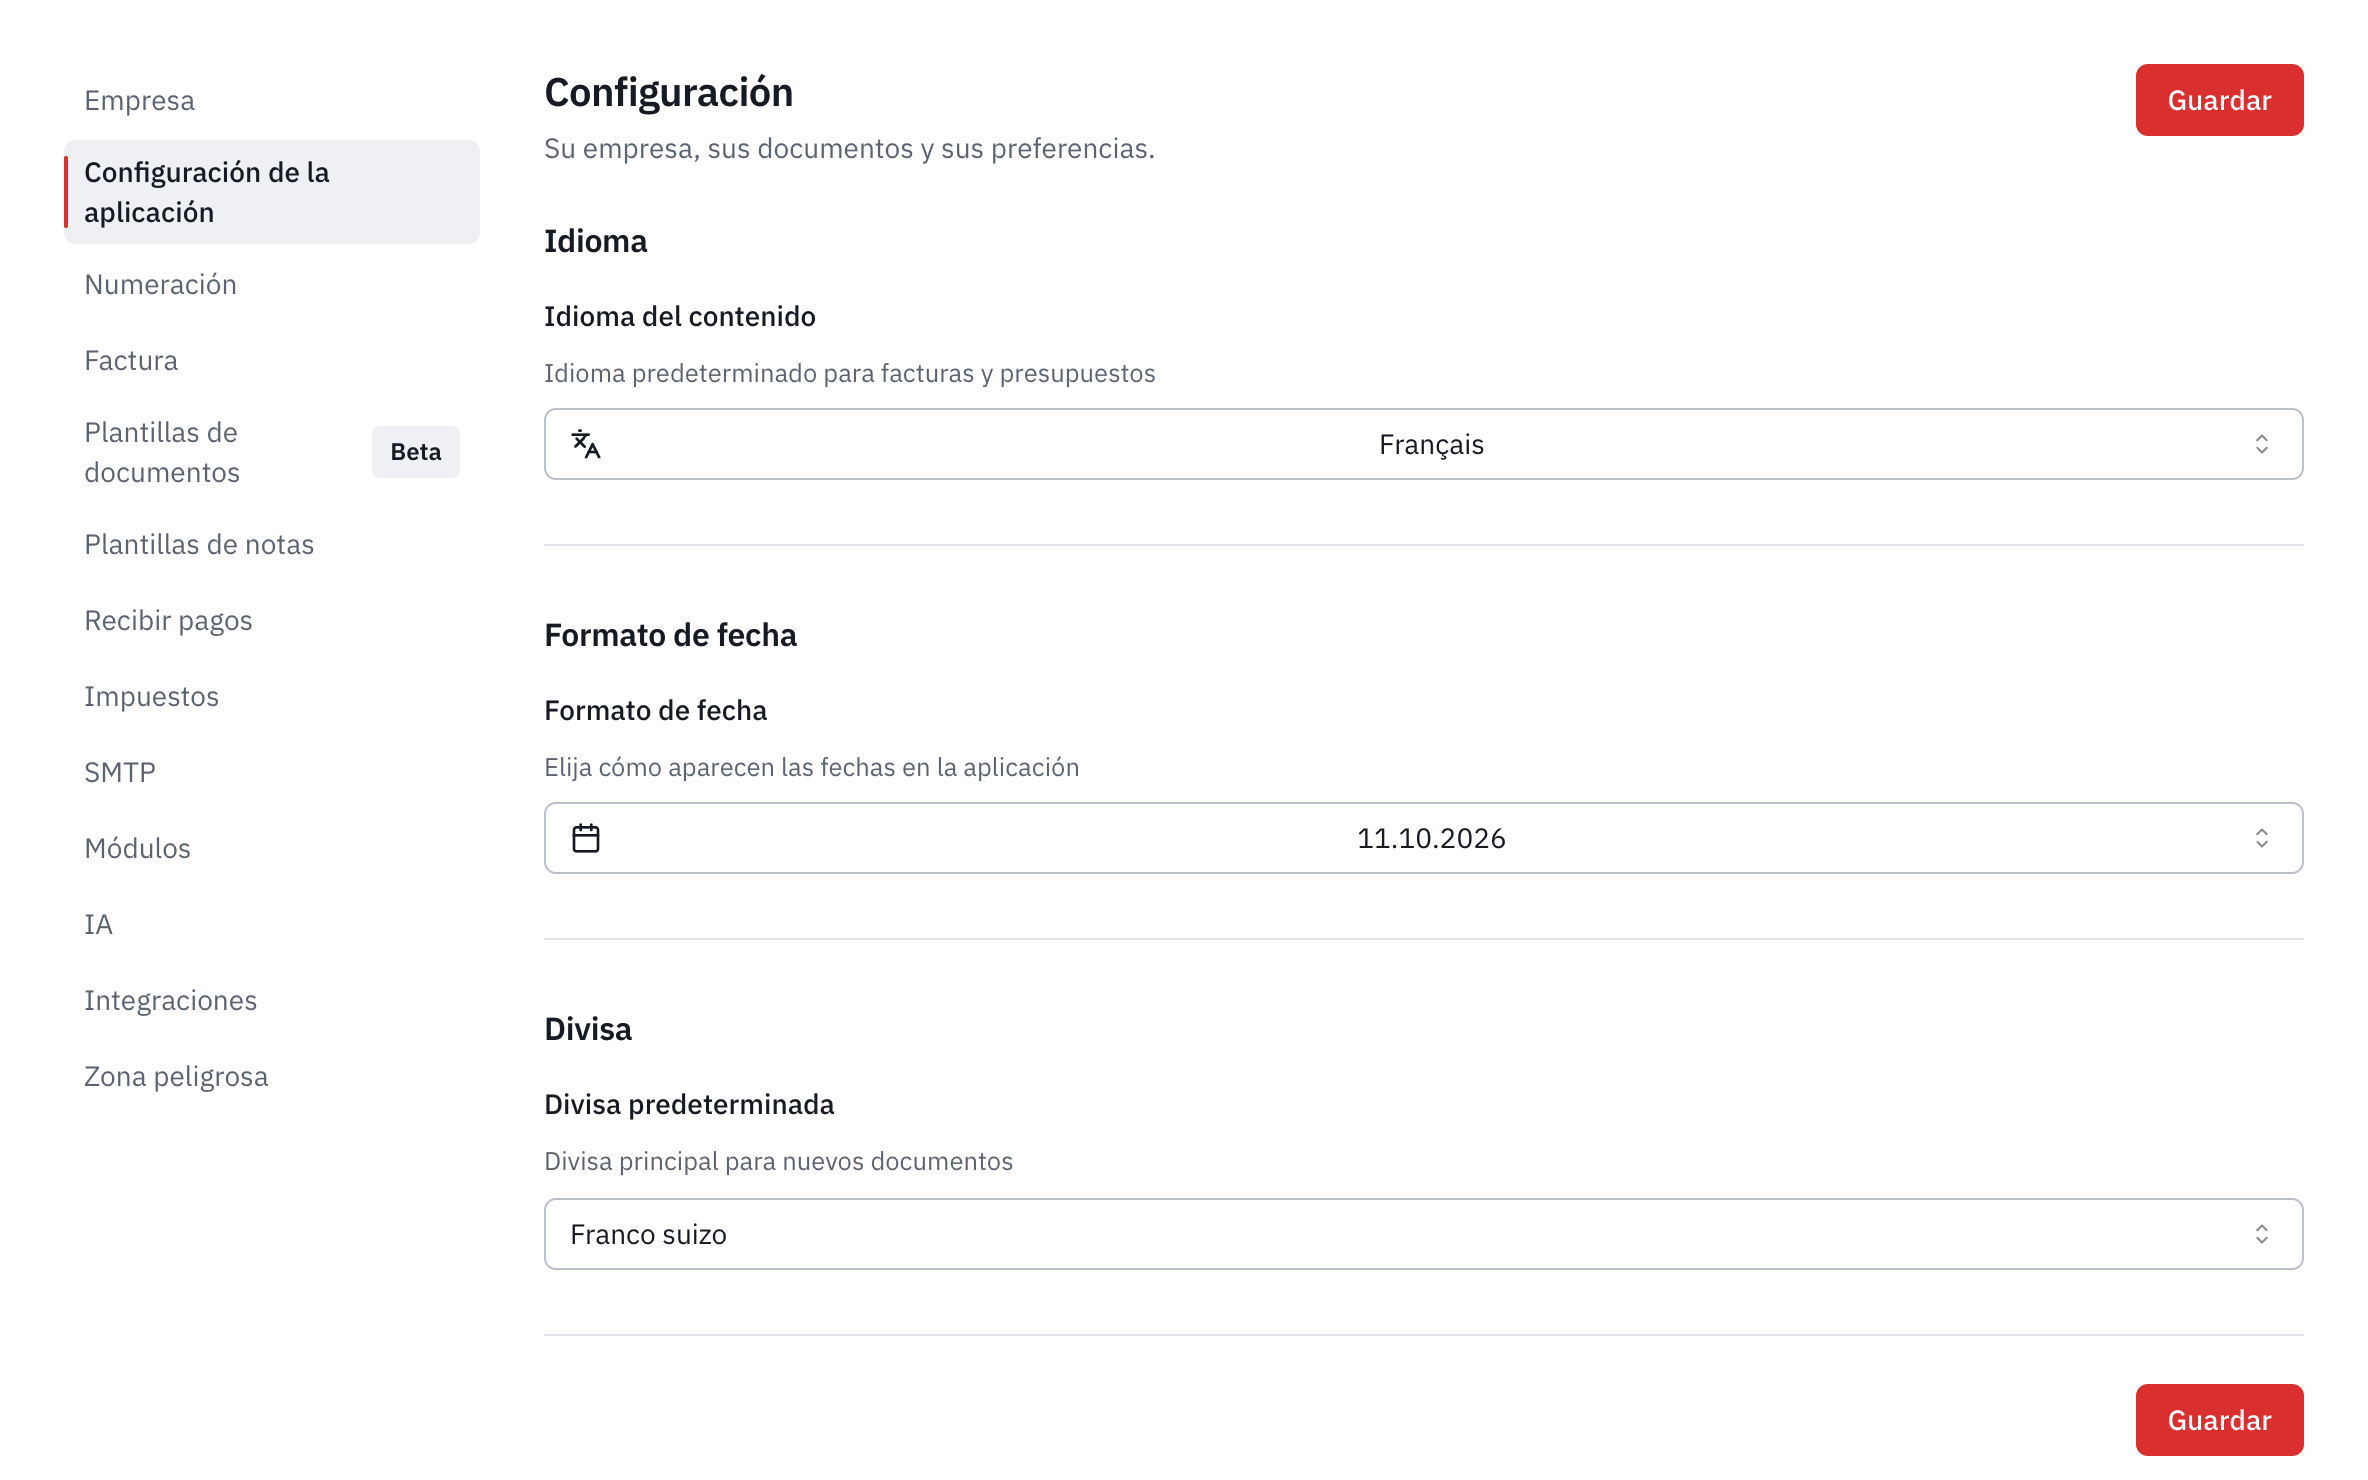Screen dimensions: 2368x1480
Task: Click the 'Elija cómo aparecen las fechas' description
Action: (812, 767)
